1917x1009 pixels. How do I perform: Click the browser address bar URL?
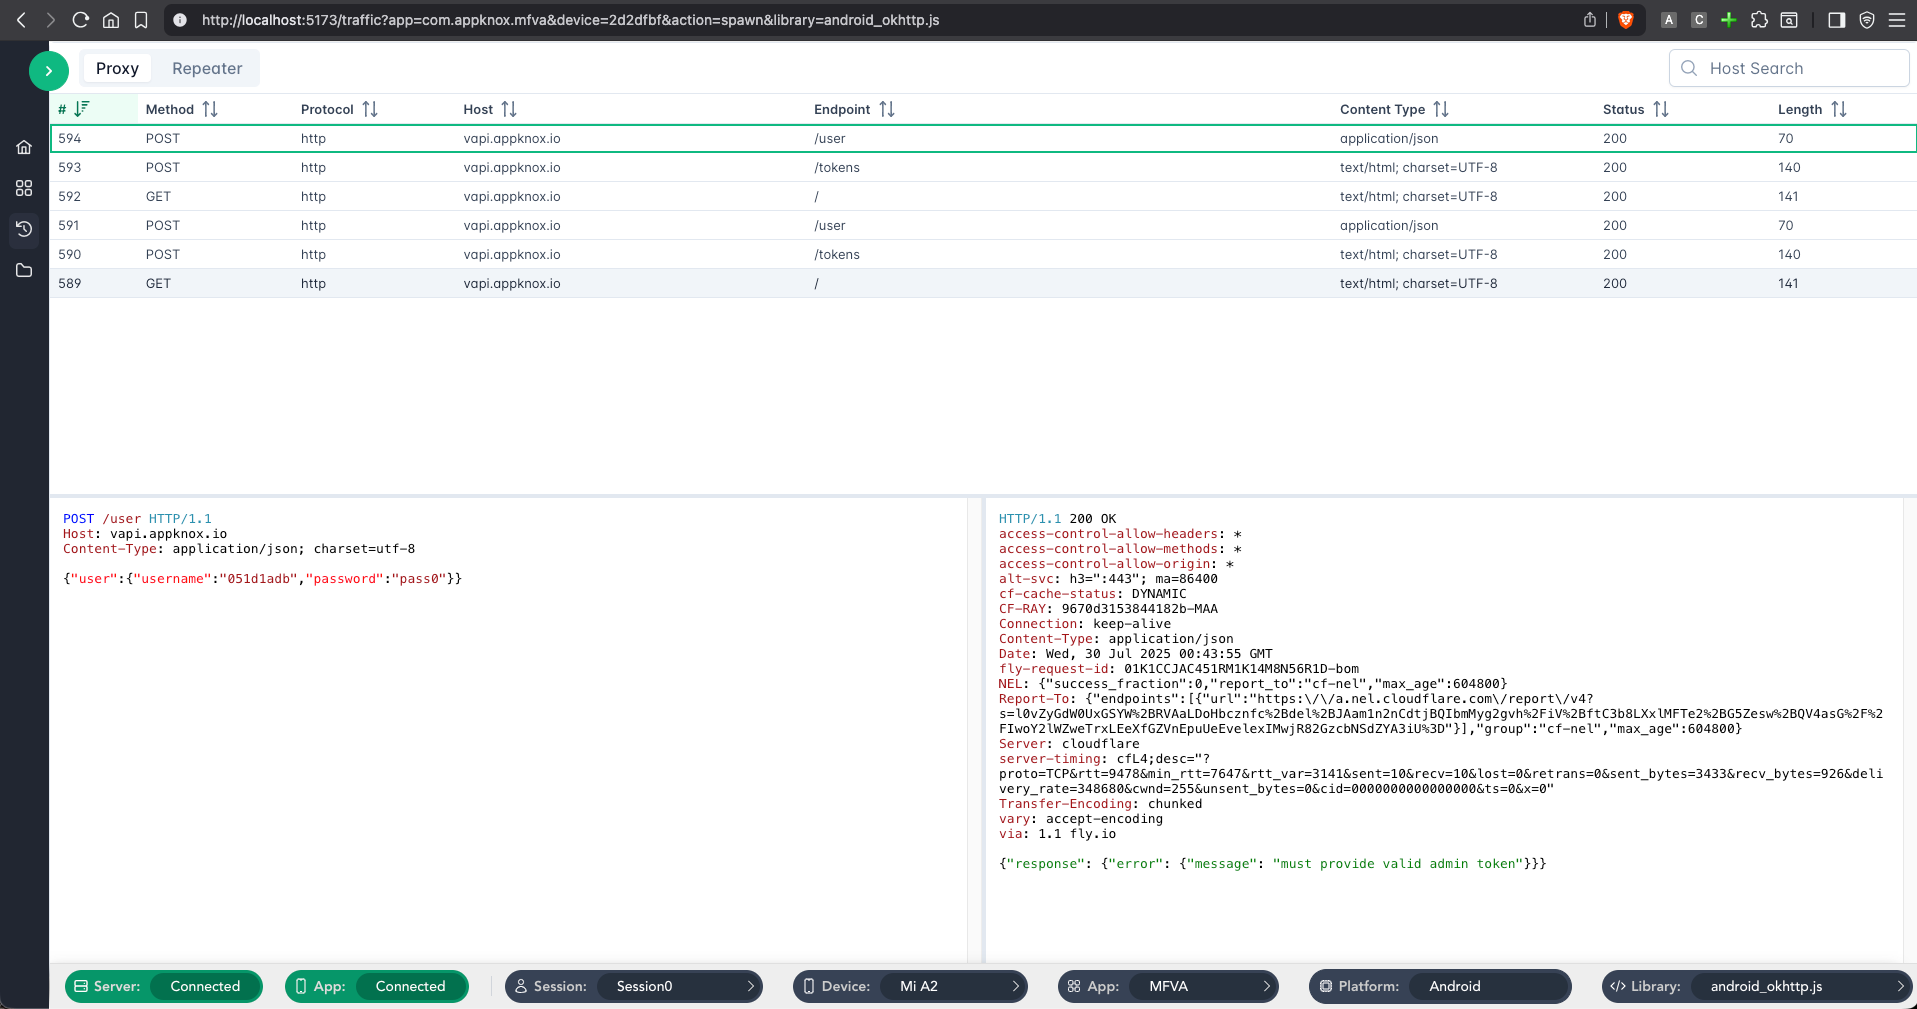point(570,20)
